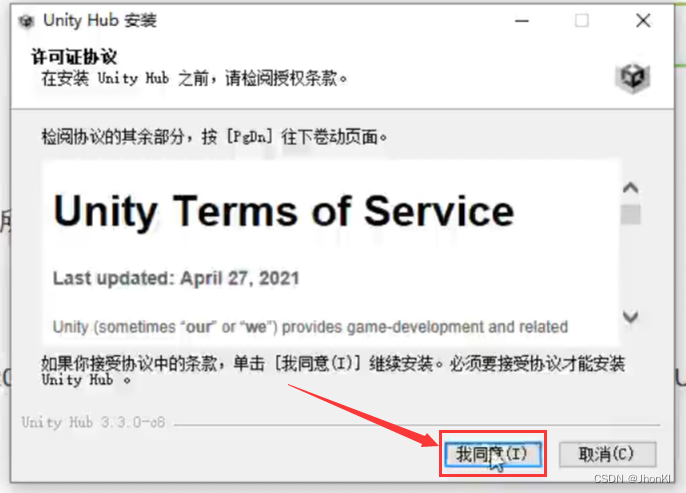Screen dimensions: 686x493
Task: Click the Unity Hub title bar icon
Action: pos(26,21)
